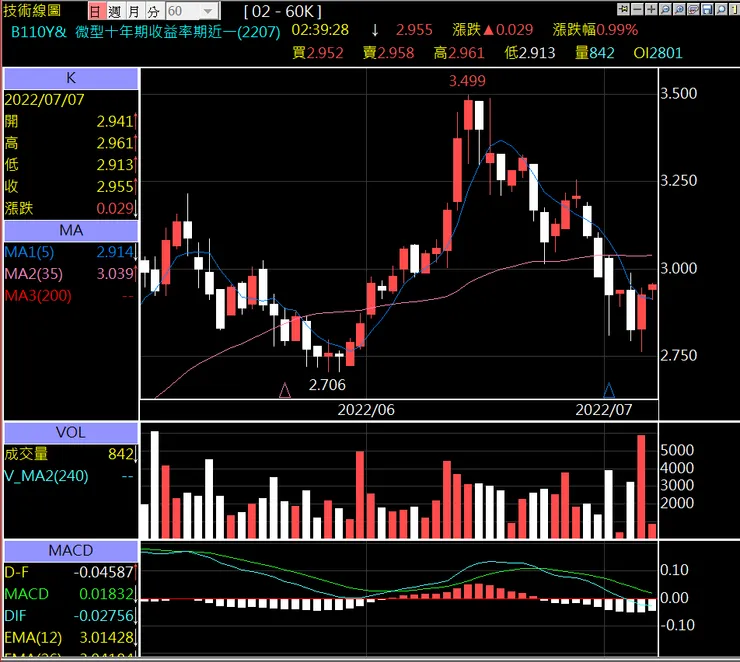The width and height of the screenshot is (740, 662).
Task: Click the blue save disk icon
Action: pos(707,9)
